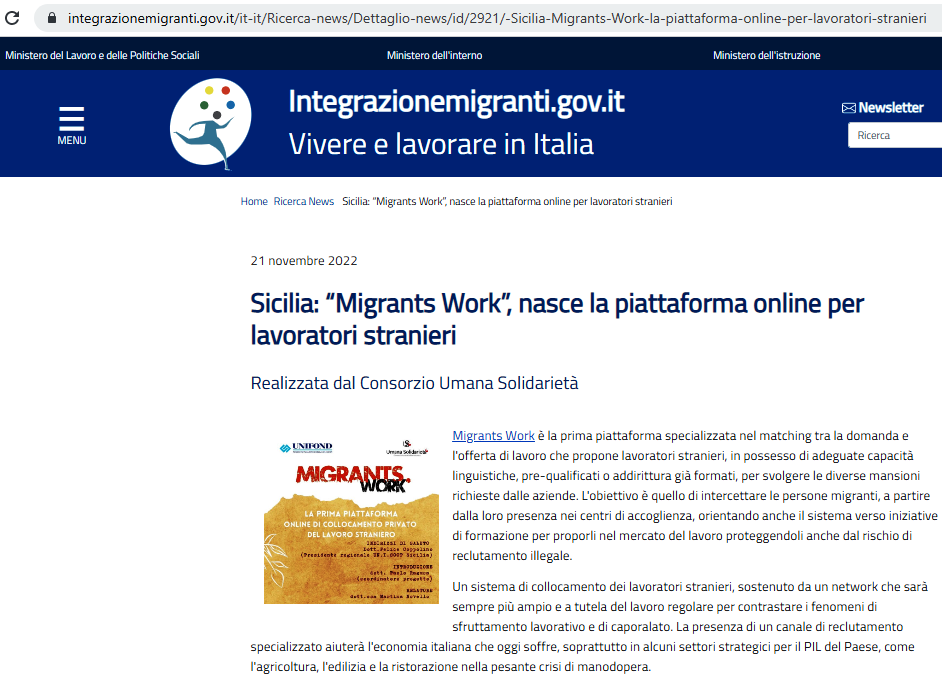This screenshot has height=690, width=942.
Task: Click the padlock site security icon
Action: pos(52,18)
